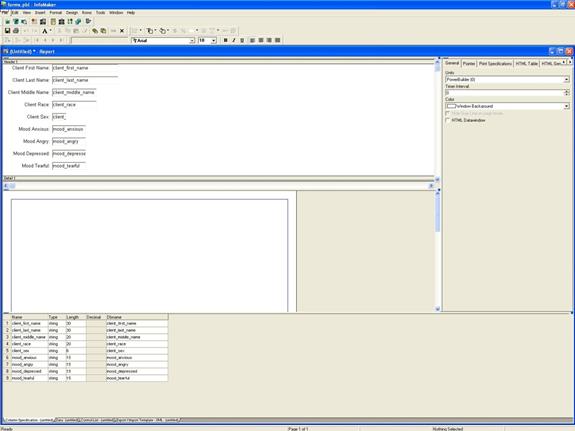
Task: Click the 'Client First Name:' label
Action: point(30,68)
